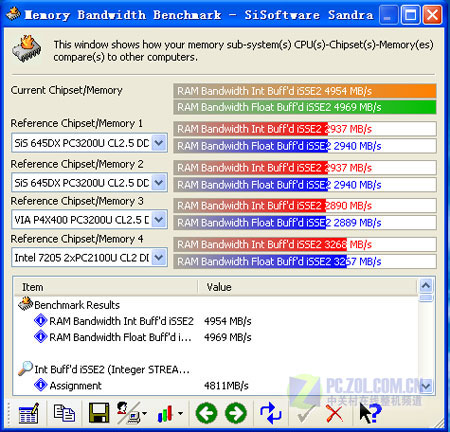This screenshot has width=450, height=432.
Task: Click the list scroll up arrow
Action: pyautogui.click(x=426, y=286)
